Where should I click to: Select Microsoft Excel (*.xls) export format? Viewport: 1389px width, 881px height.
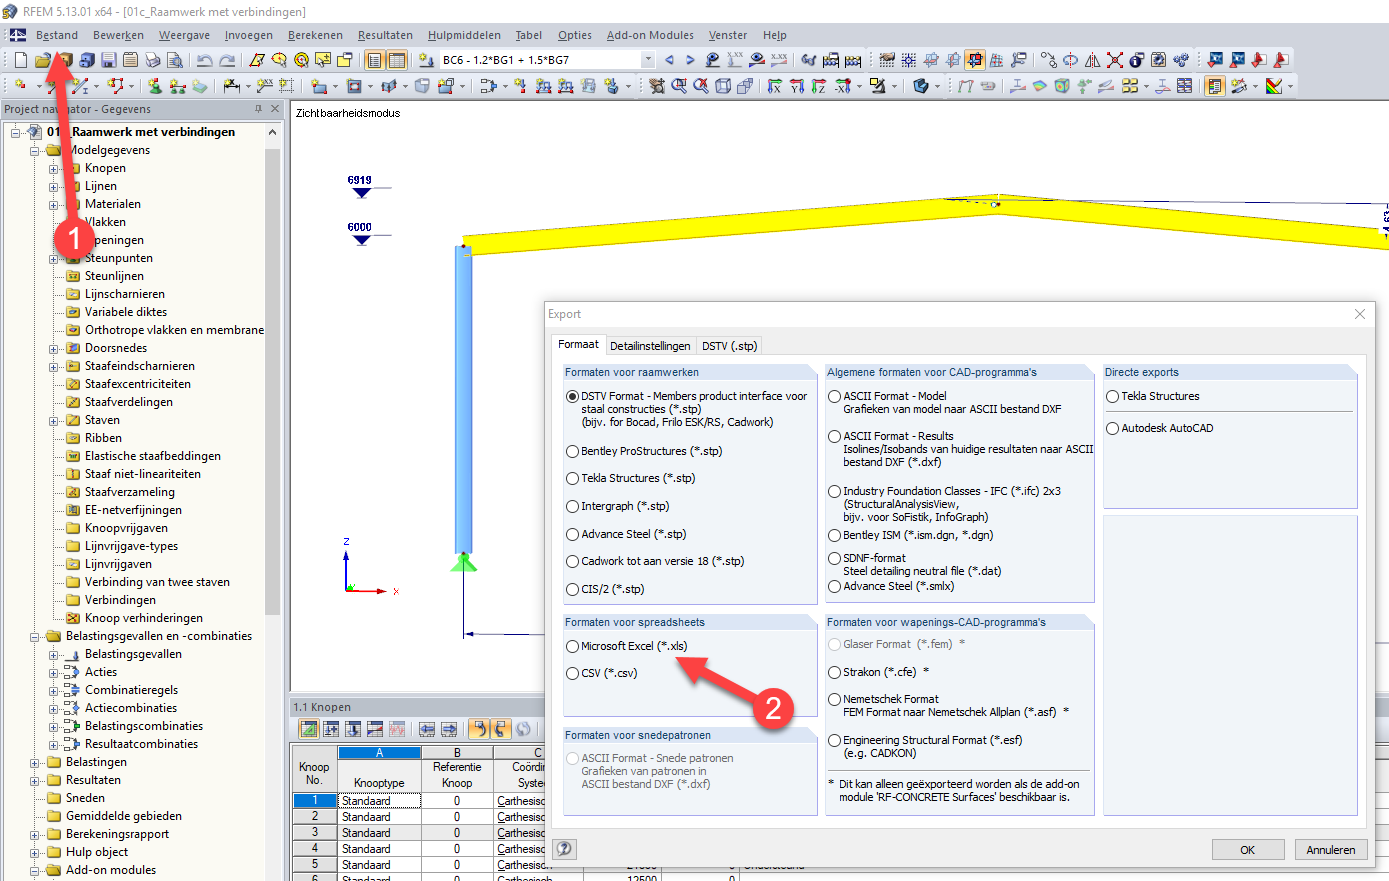click(x=571, y=645)
